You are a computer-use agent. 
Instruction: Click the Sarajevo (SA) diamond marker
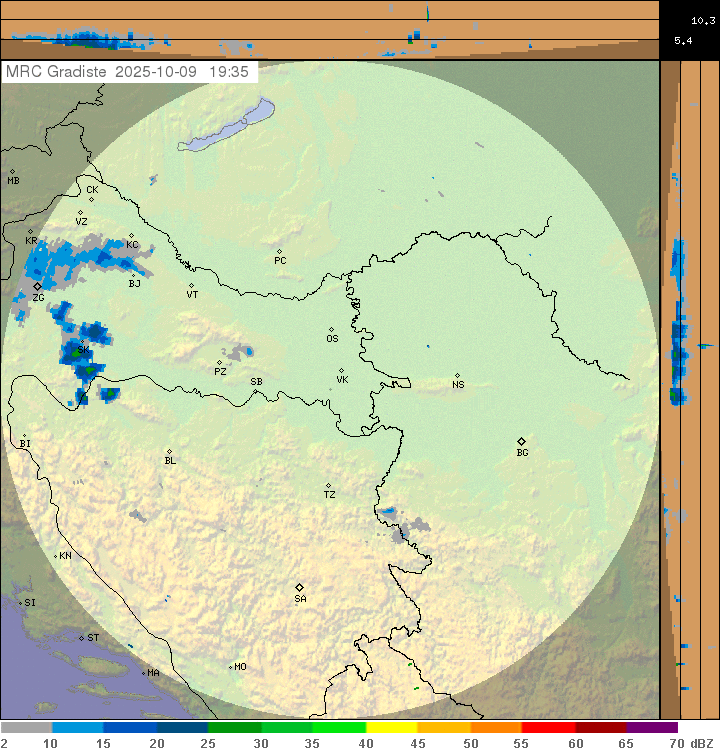pyautogui.click(x=299, y=587)
